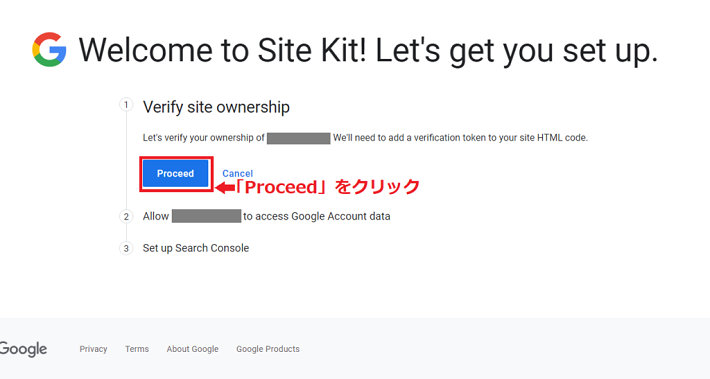Click the blue Proceed button
The width and height of the screenshot is (710, 379).
176,174
